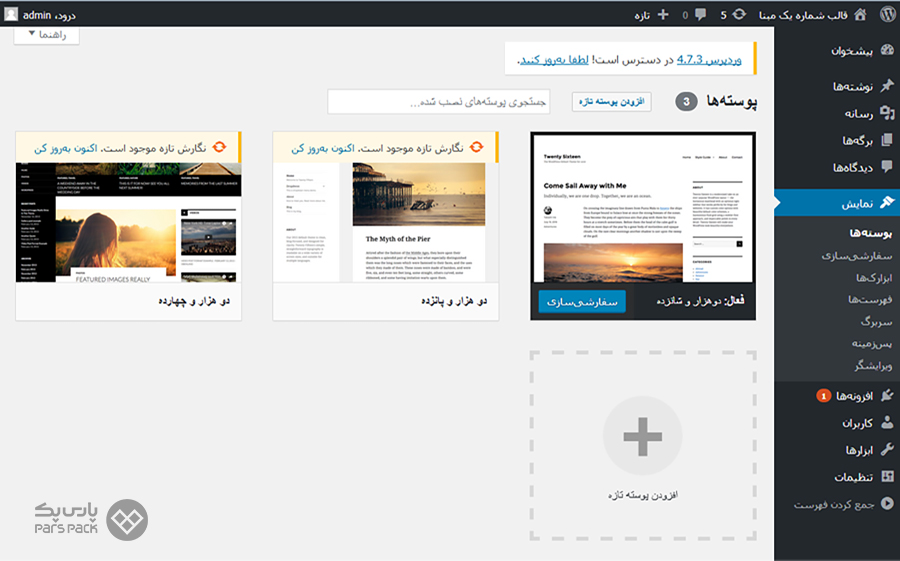Open پیشخوان dashboard menu item
The width and height of the screenshot is (900, 561).
852,51
